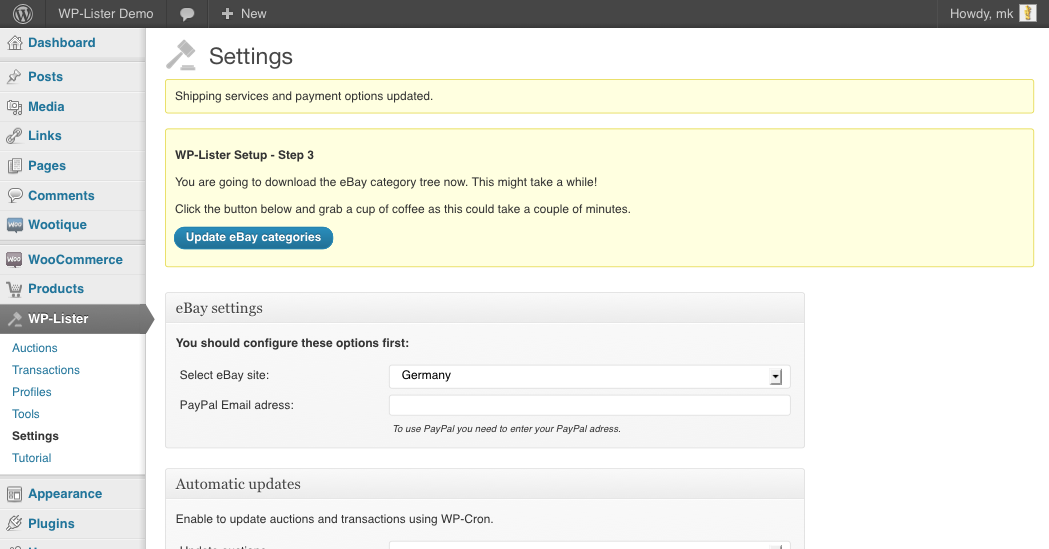Open the Products menu item
Viewport: 1049px width, 549px height.
click(x=56, y=289)
